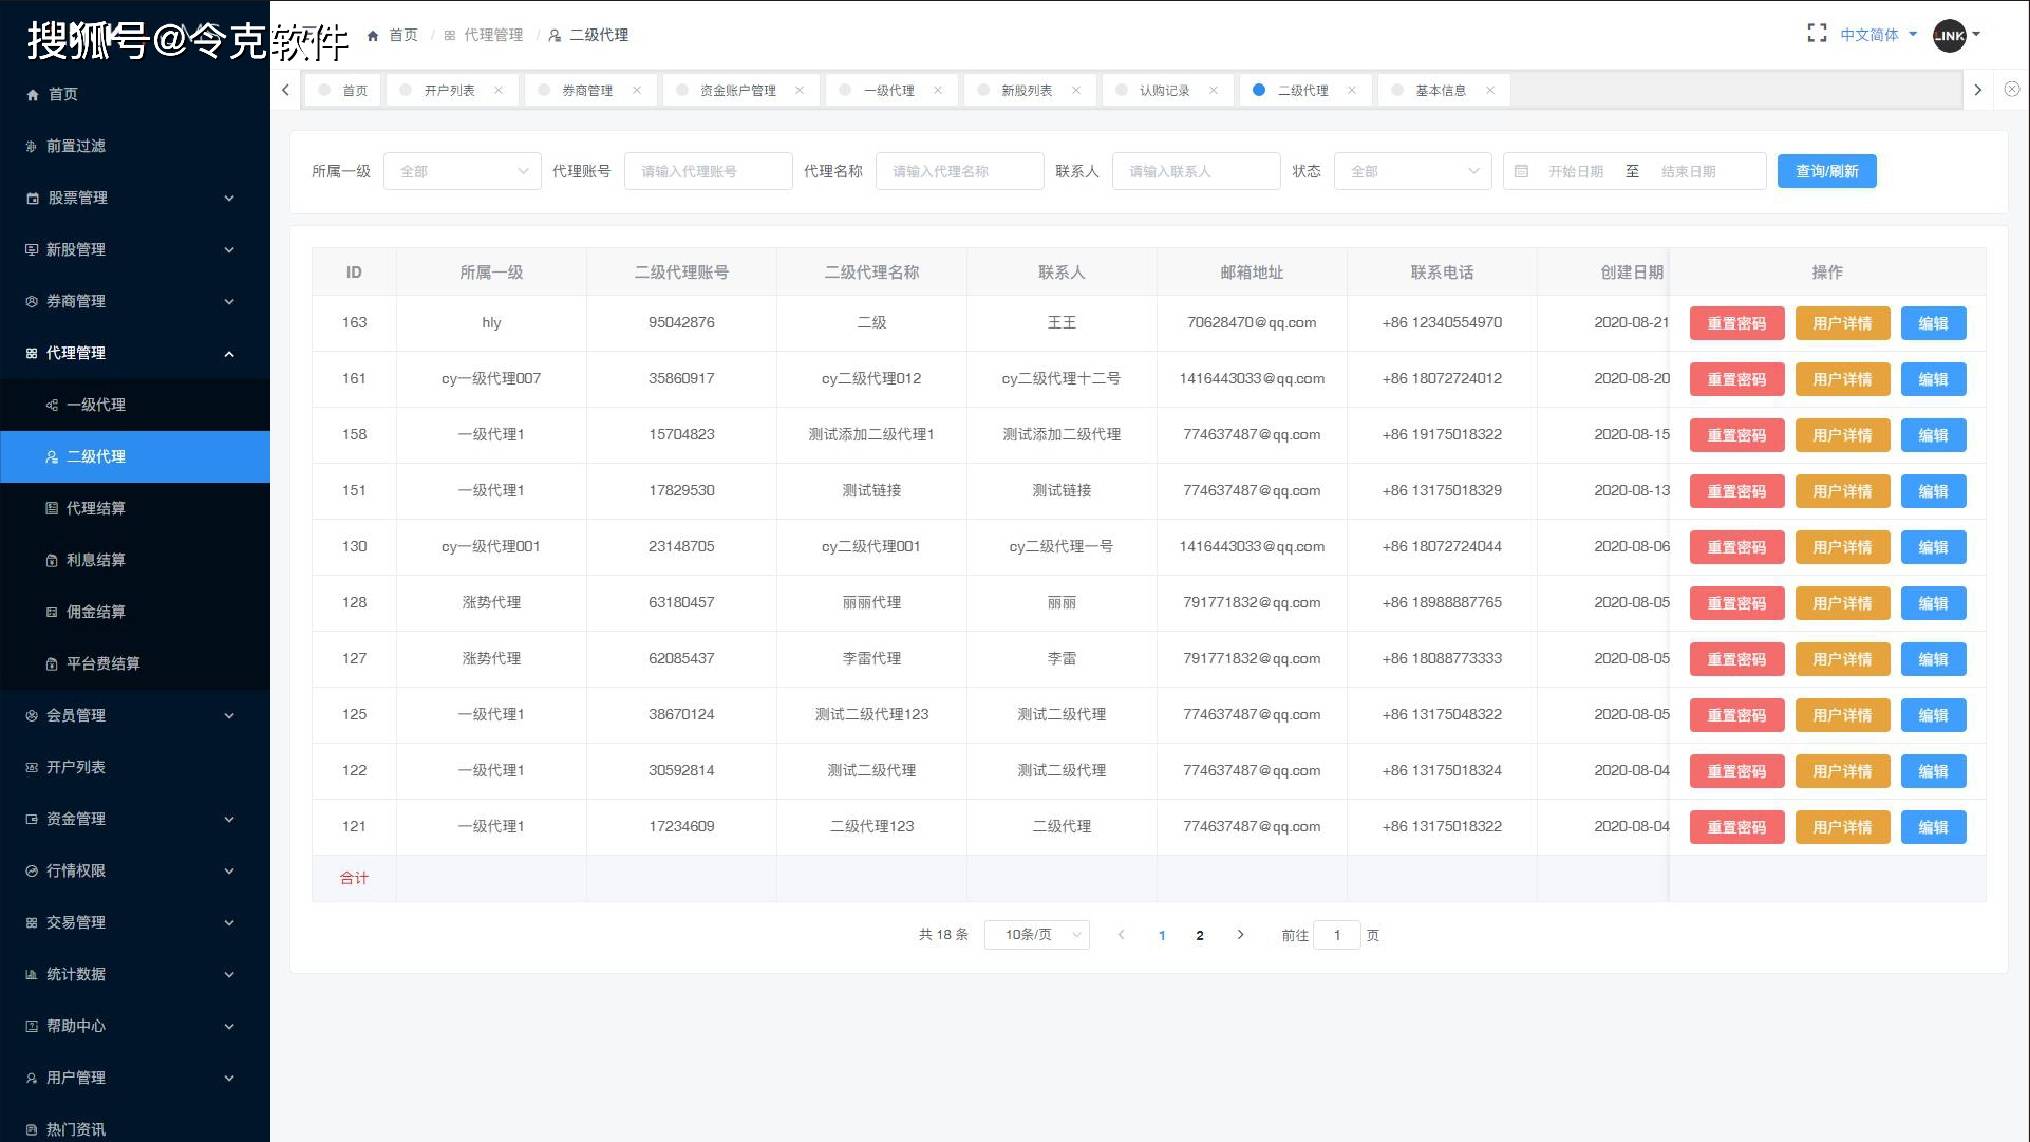2030x1142 pixels.
Task: Open 佣金结算 submenu item
Action: pos(135,612)
